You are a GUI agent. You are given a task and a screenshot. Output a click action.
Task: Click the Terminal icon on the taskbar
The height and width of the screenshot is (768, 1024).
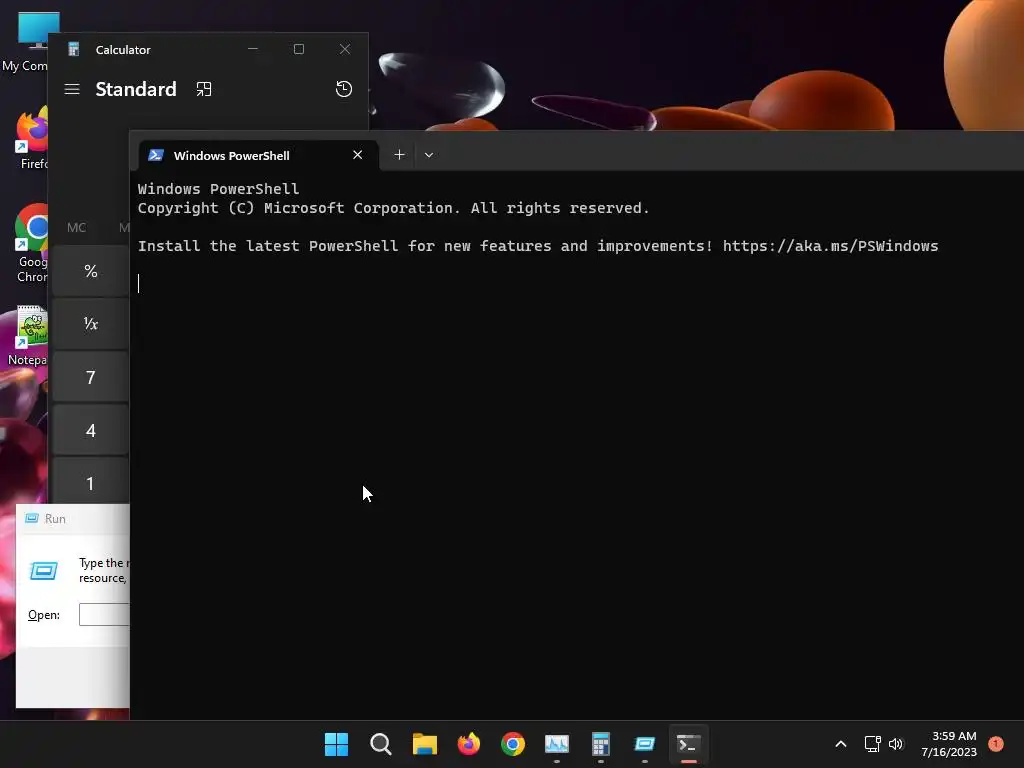689,744
